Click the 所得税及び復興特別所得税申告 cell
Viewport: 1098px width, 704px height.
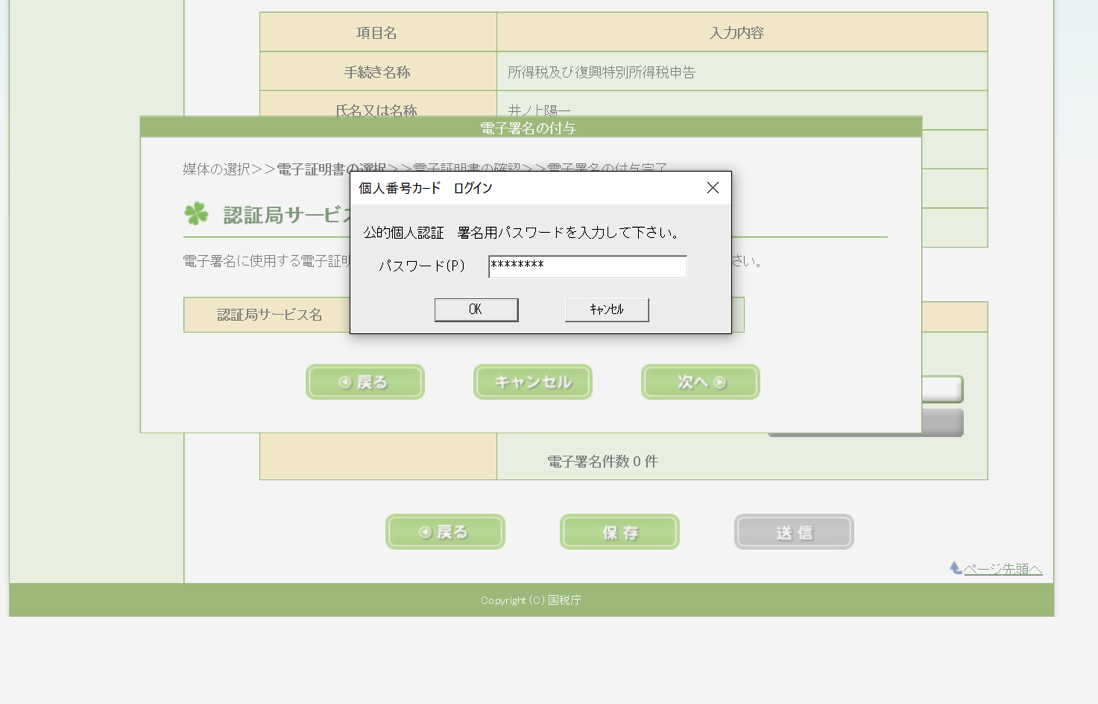click(601, 72)
